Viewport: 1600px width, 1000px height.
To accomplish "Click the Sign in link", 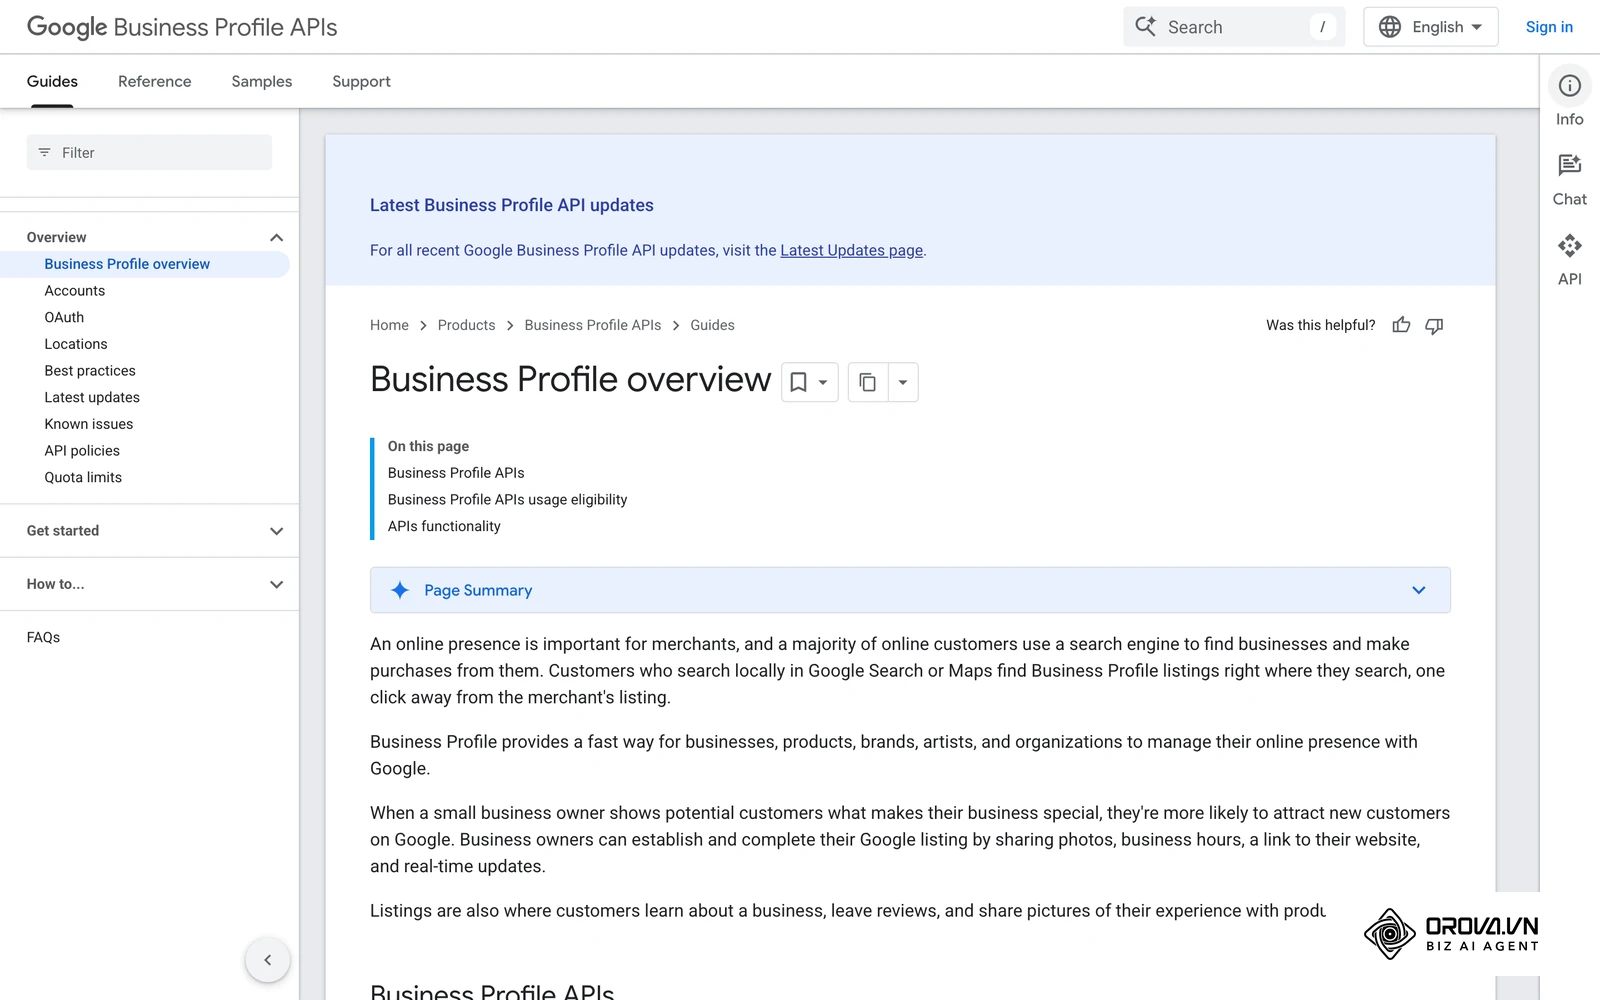I will point(1549,27).
